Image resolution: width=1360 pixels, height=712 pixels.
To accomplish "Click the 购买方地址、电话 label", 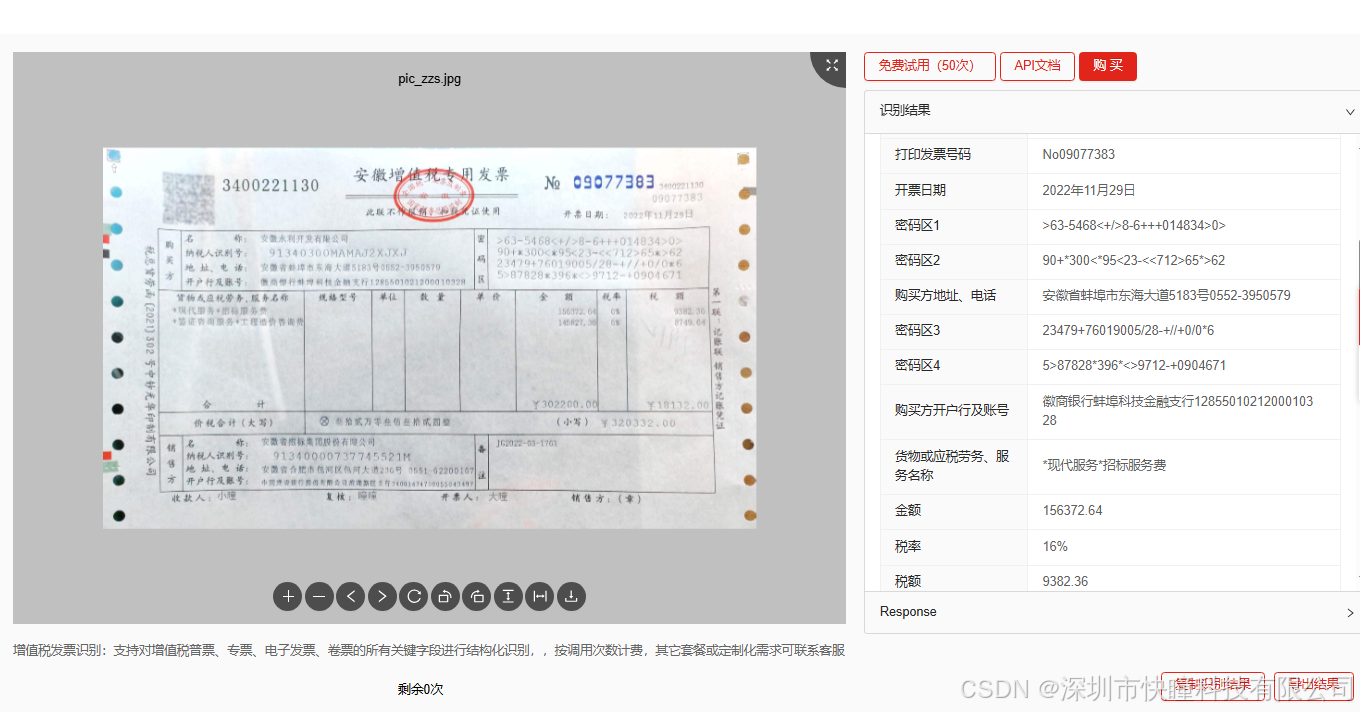I will (945, 296).
